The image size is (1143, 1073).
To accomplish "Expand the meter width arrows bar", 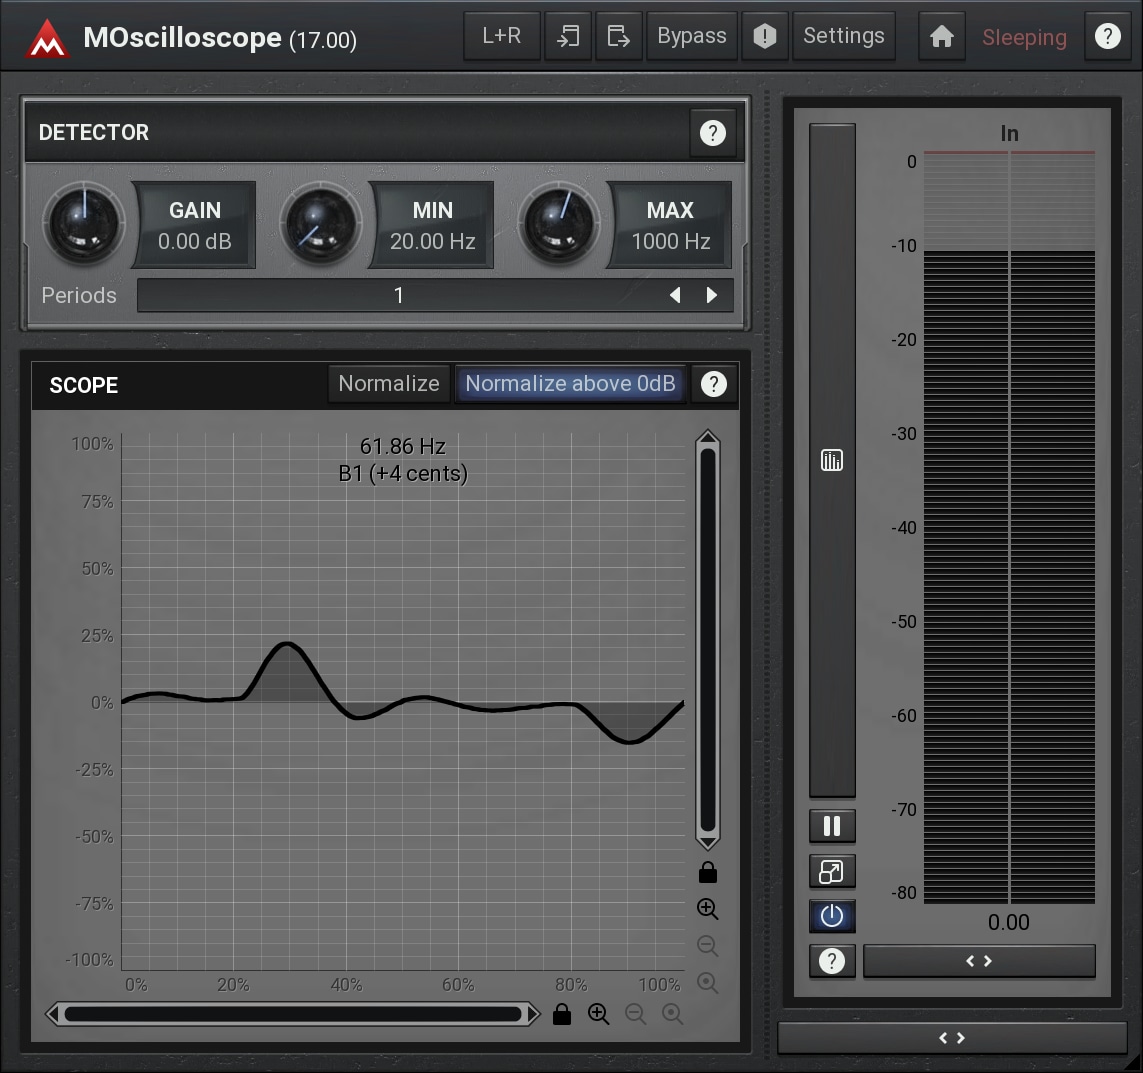I will (978, 961).
